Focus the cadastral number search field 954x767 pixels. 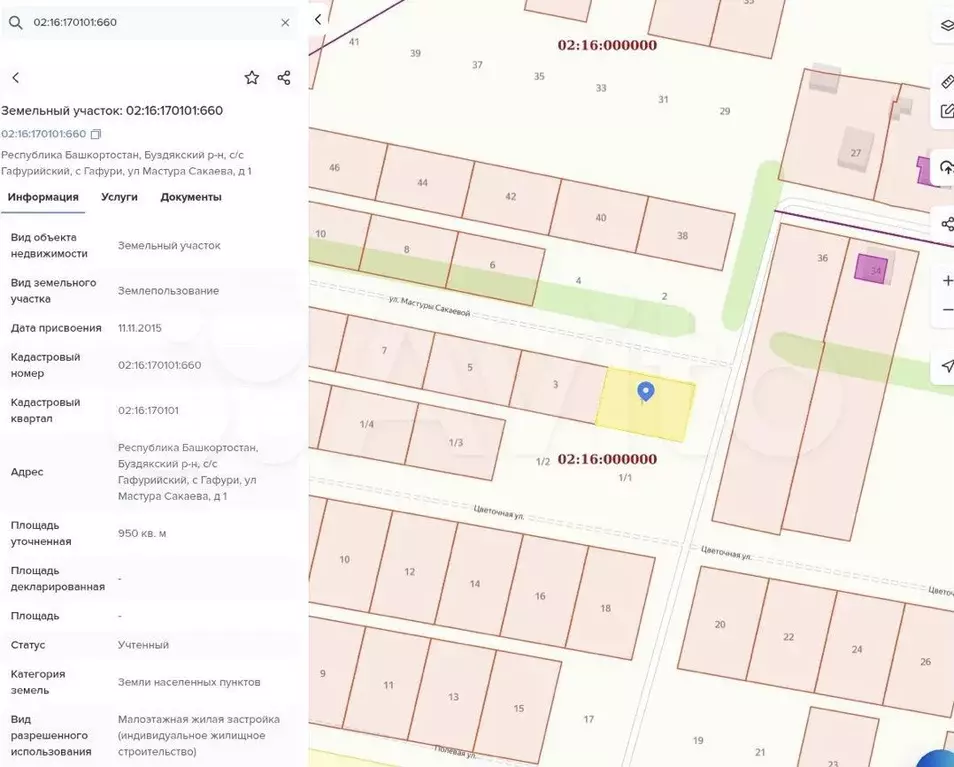coord(149,23)
